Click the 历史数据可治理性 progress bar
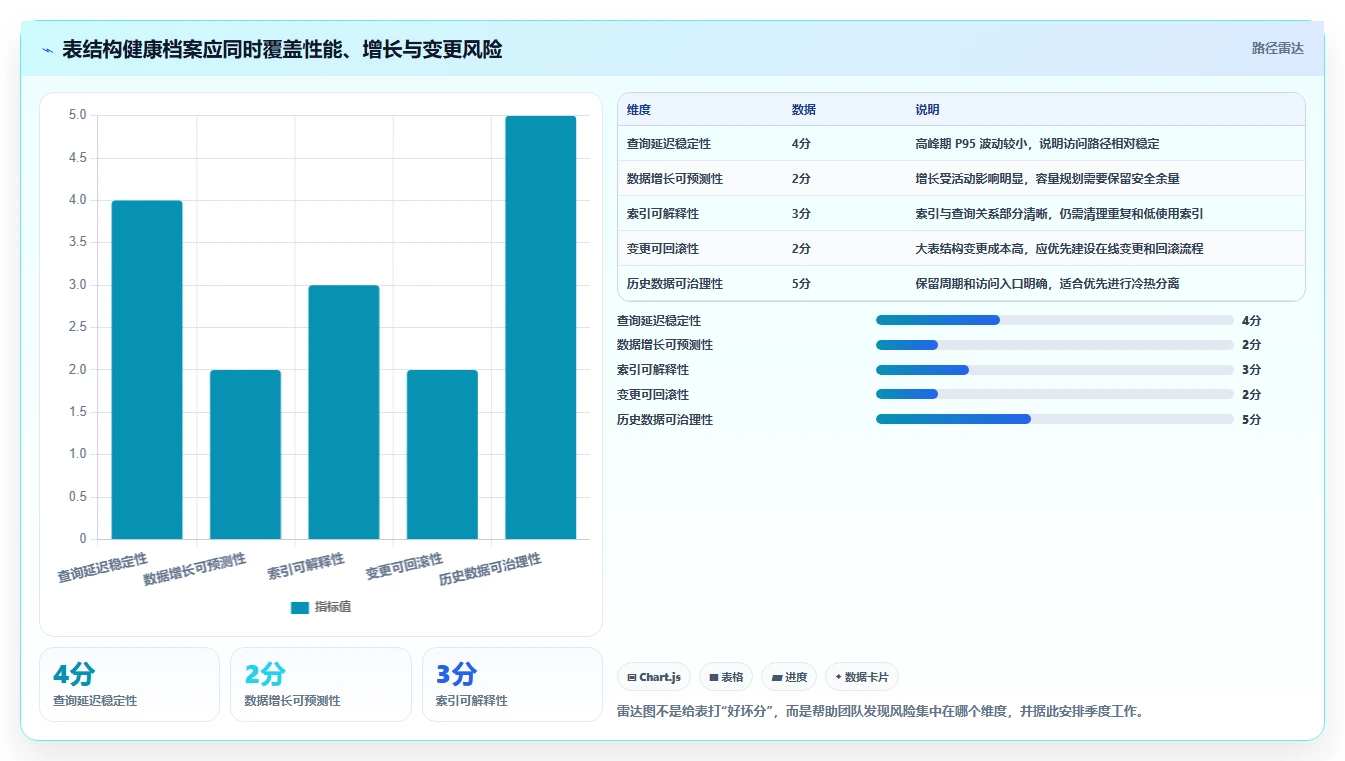 click(x=1055, y=419)
